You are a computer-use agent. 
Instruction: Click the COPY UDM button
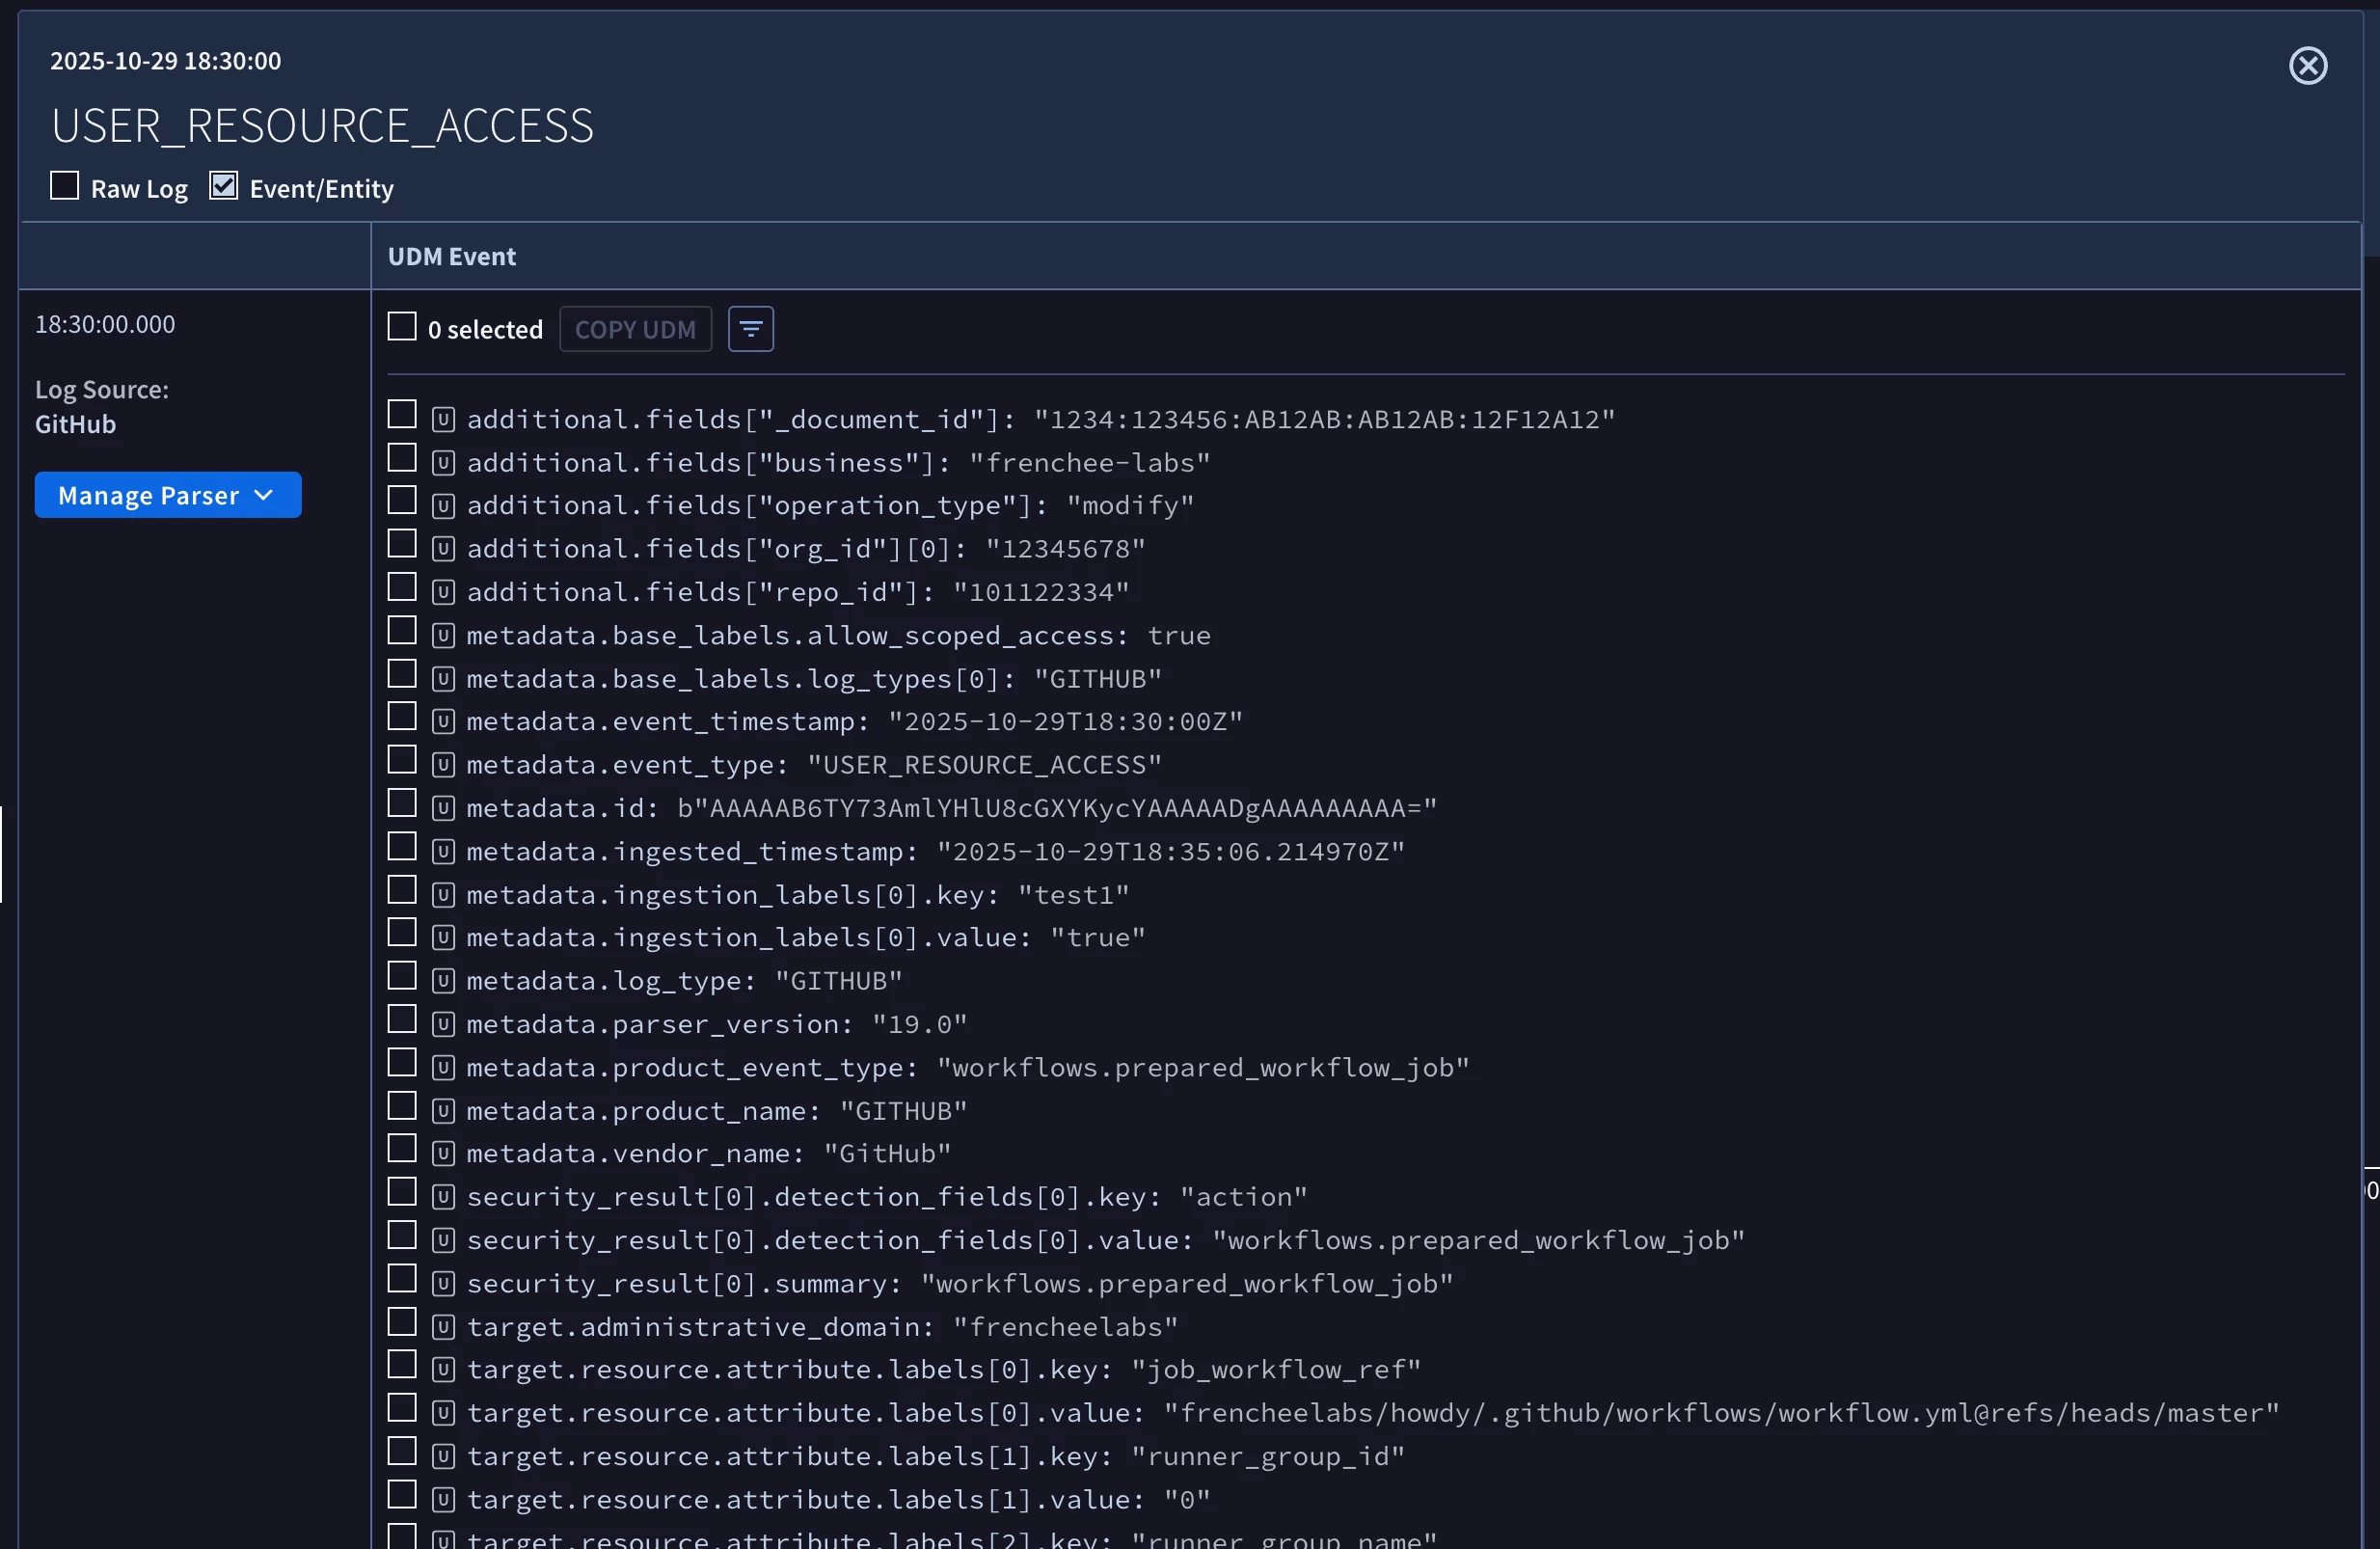click(635, 329)
